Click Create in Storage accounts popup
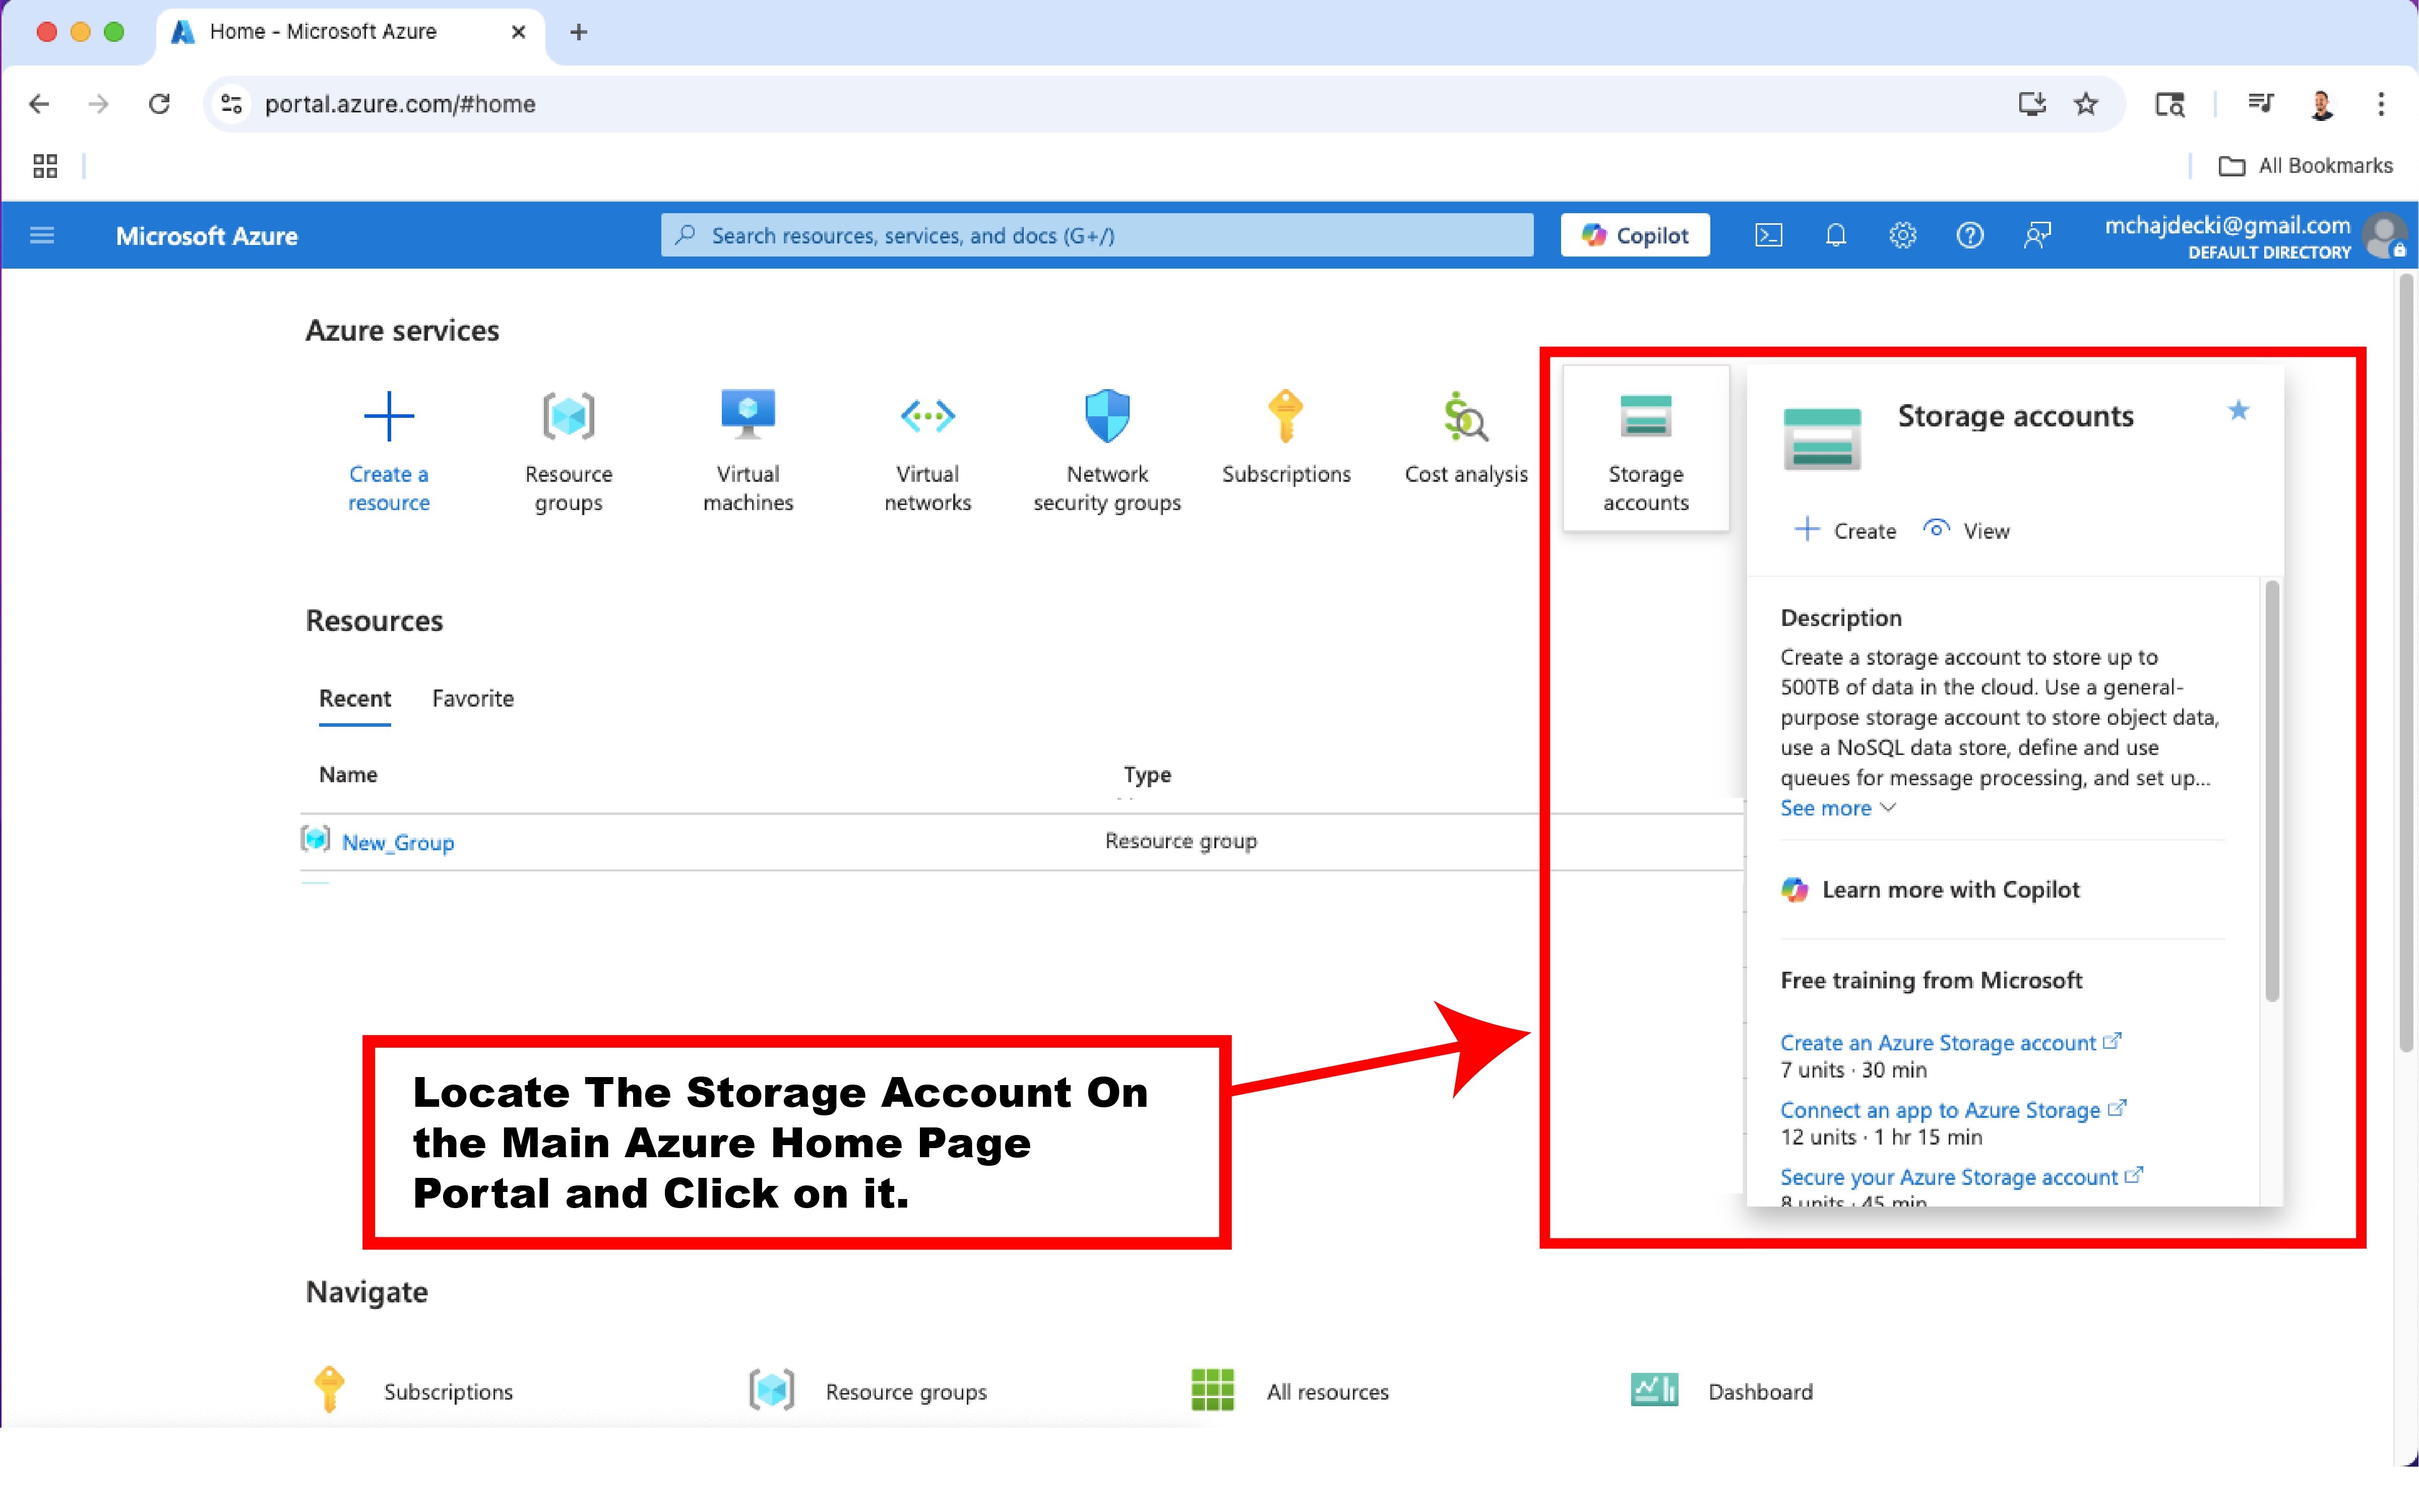 [x=1846, y=530]
